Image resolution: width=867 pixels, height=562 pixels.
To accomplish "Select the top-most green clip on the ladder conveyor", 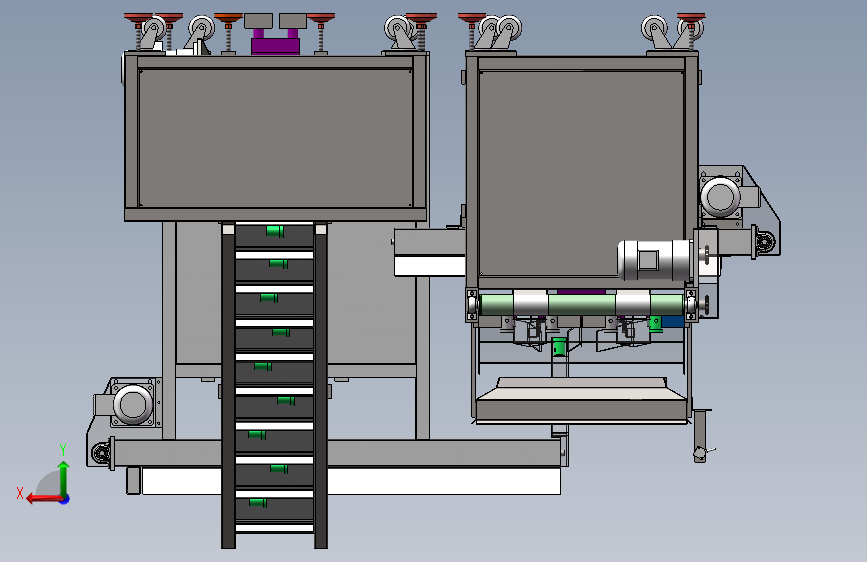I will (275, 231).
